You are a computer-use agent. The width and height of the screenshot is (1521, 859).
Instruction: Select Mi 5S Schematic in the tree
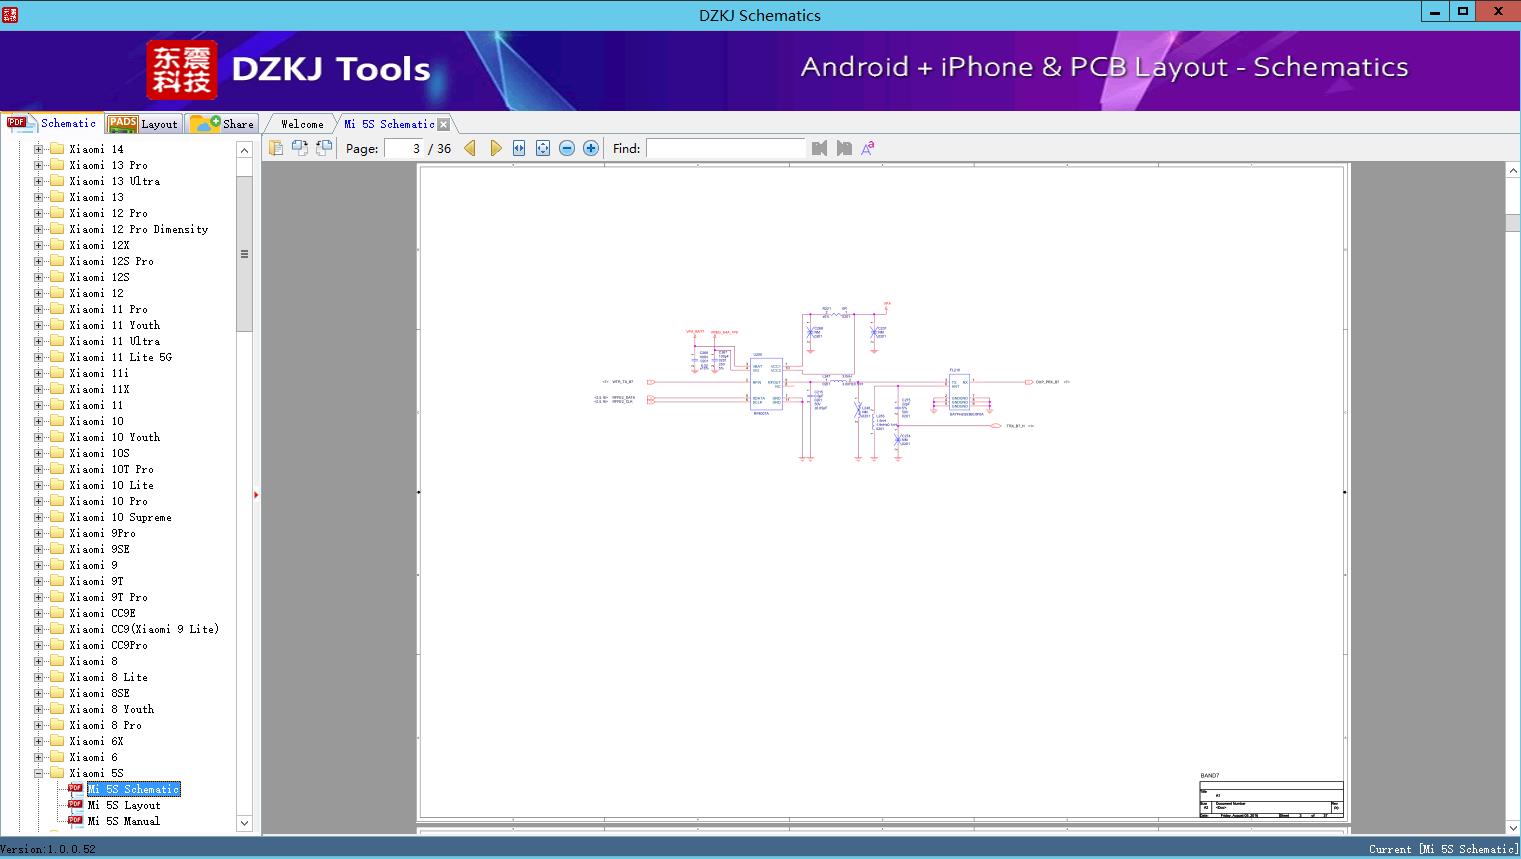tap(134, 789)
